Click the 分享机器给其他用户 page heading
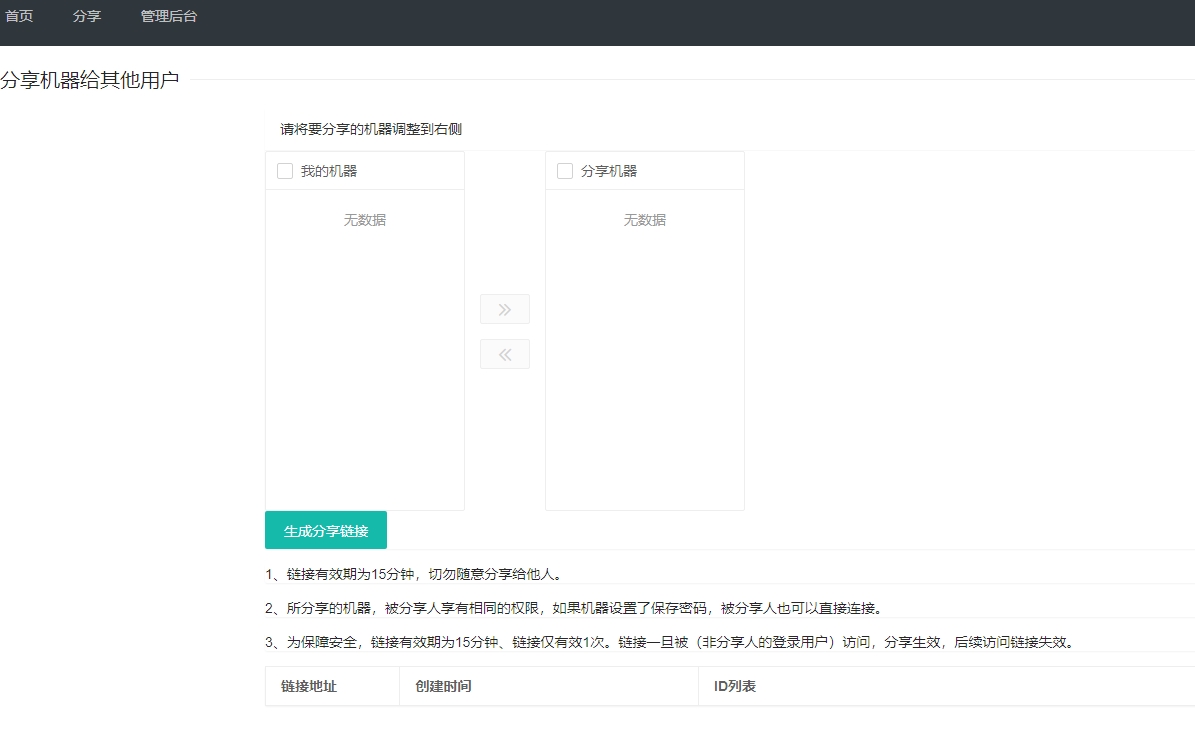 point(90,81)
